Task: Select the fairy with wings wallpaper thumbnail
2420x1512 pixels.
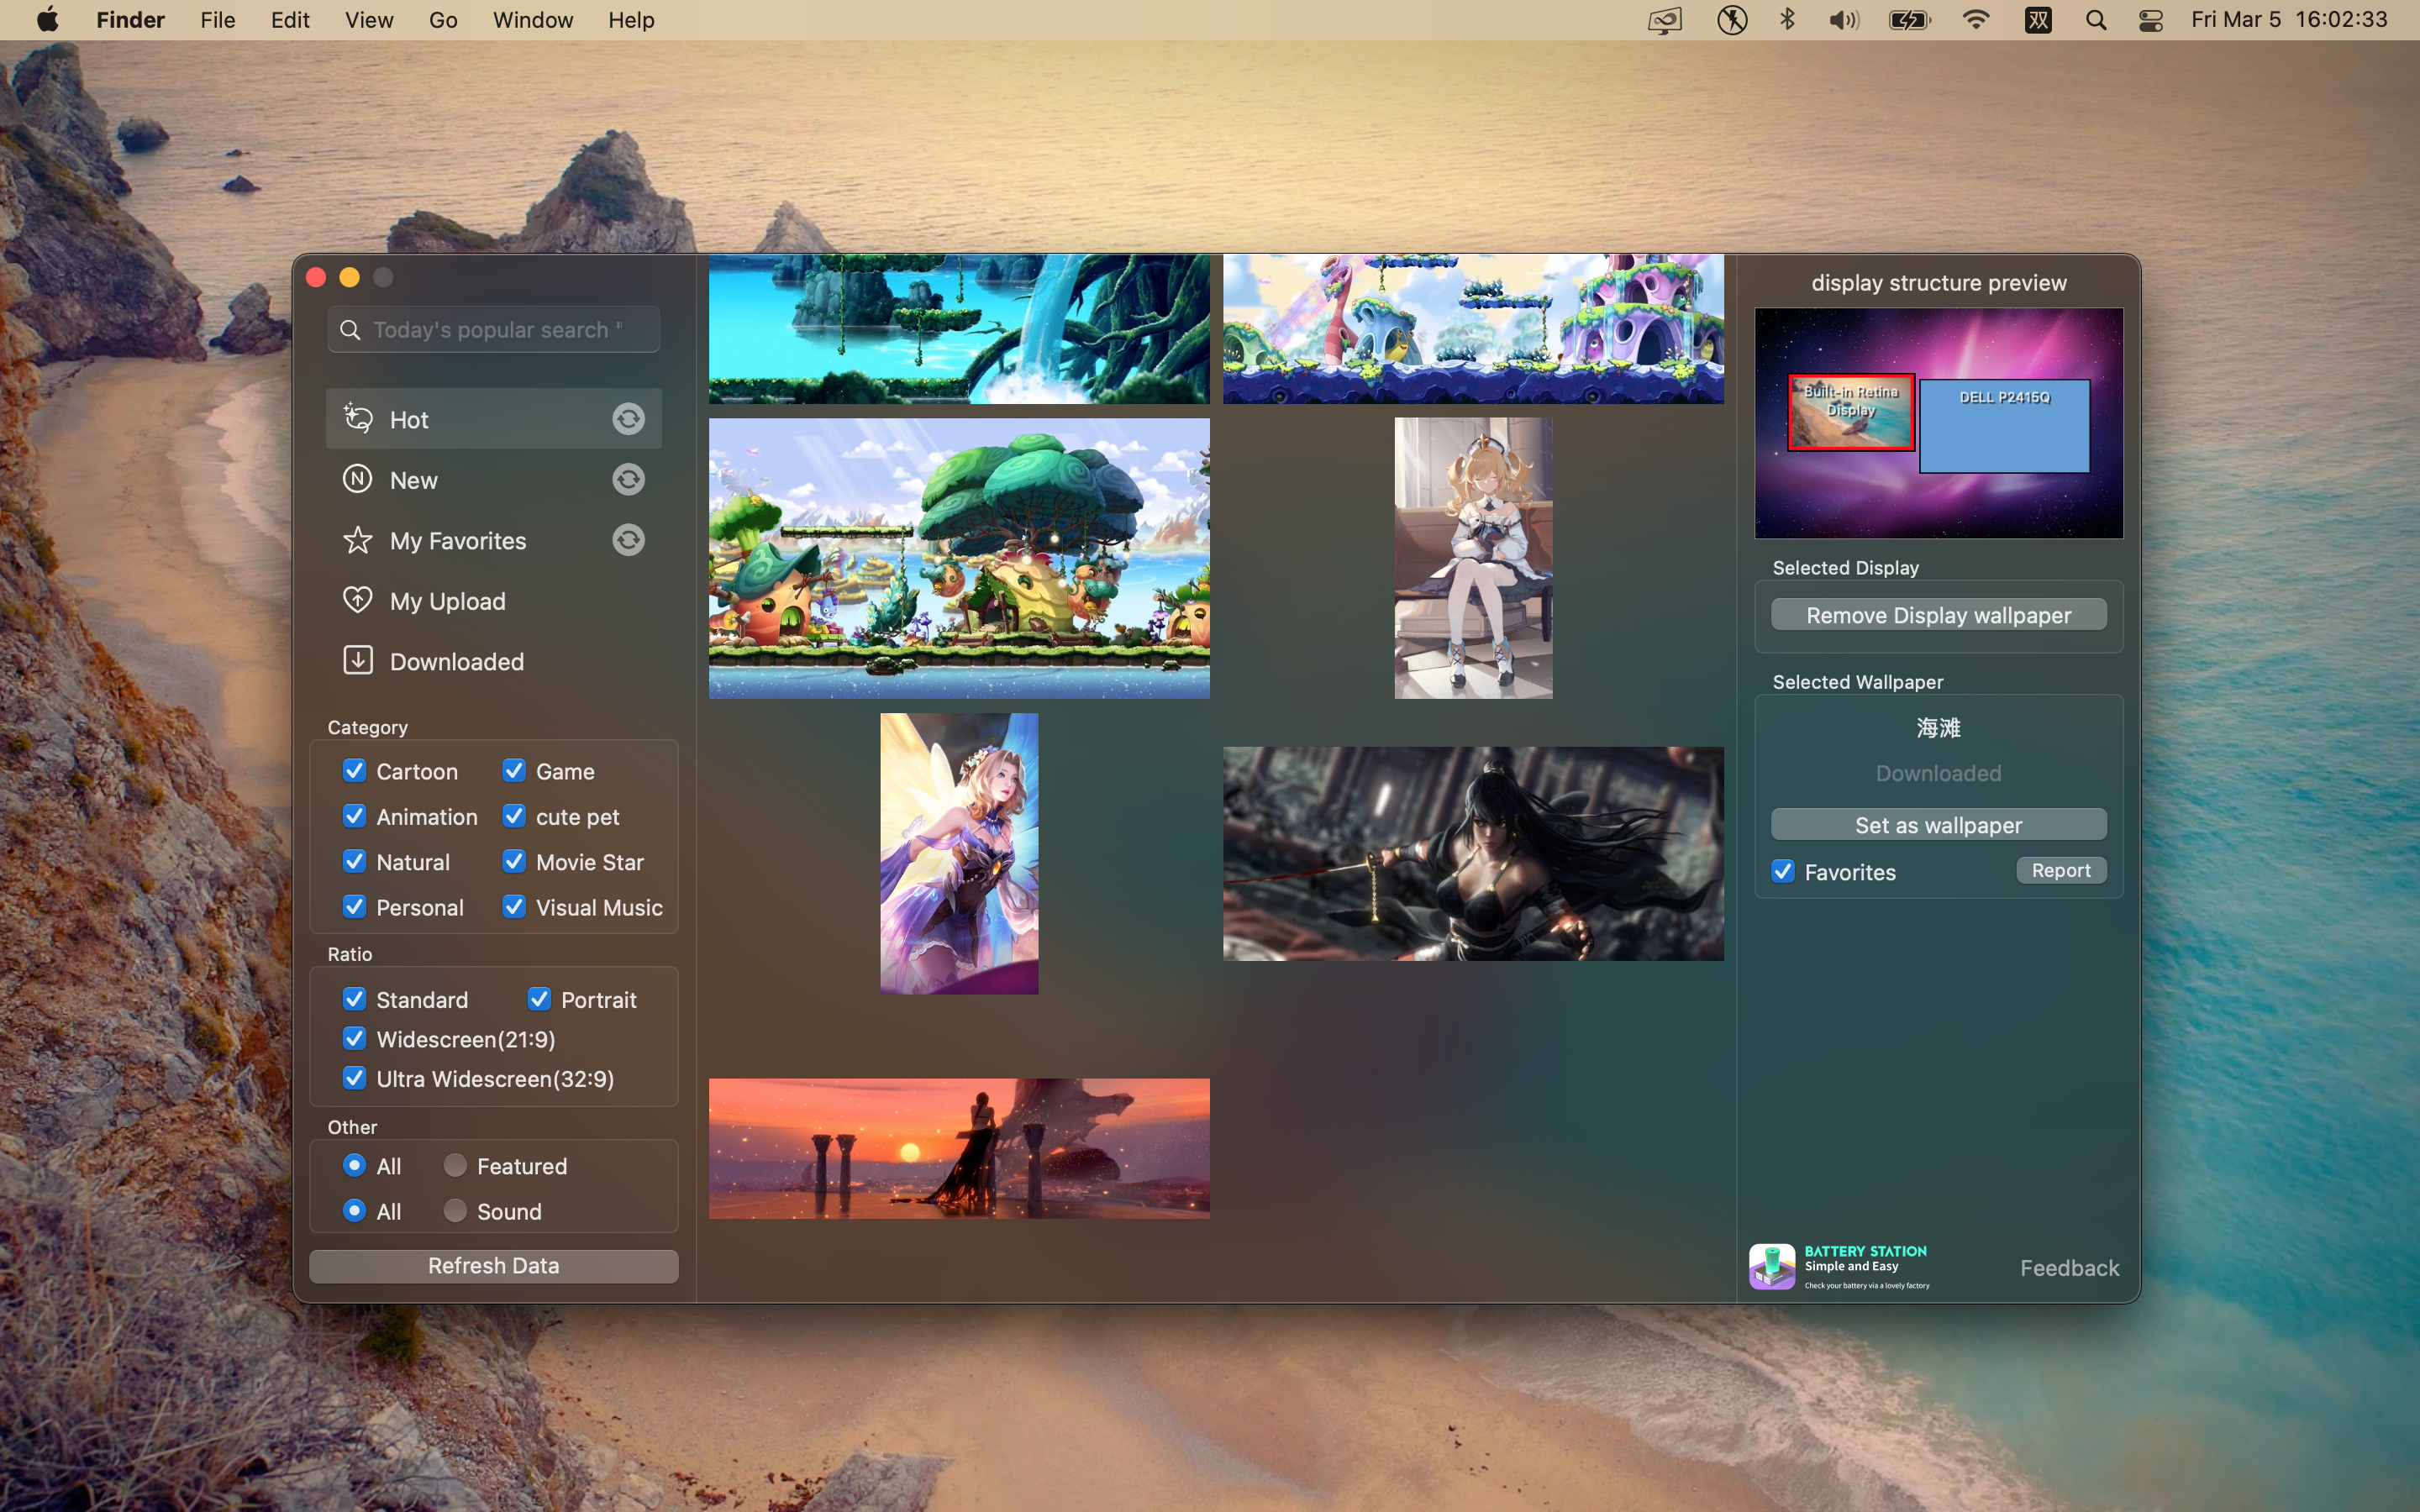Action: point(959,853)
